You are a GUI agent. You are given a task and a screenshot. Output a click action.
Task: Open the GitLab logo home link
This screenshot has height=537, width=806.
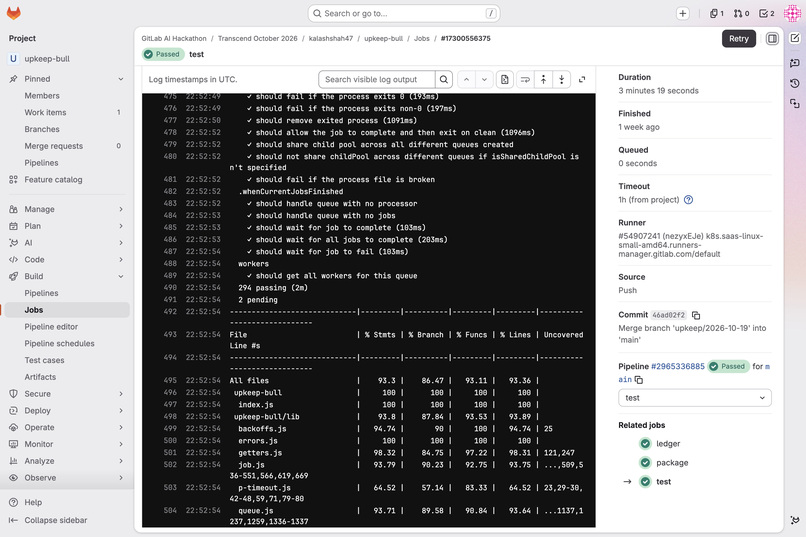pyautogui.click(x=14, y=13)
